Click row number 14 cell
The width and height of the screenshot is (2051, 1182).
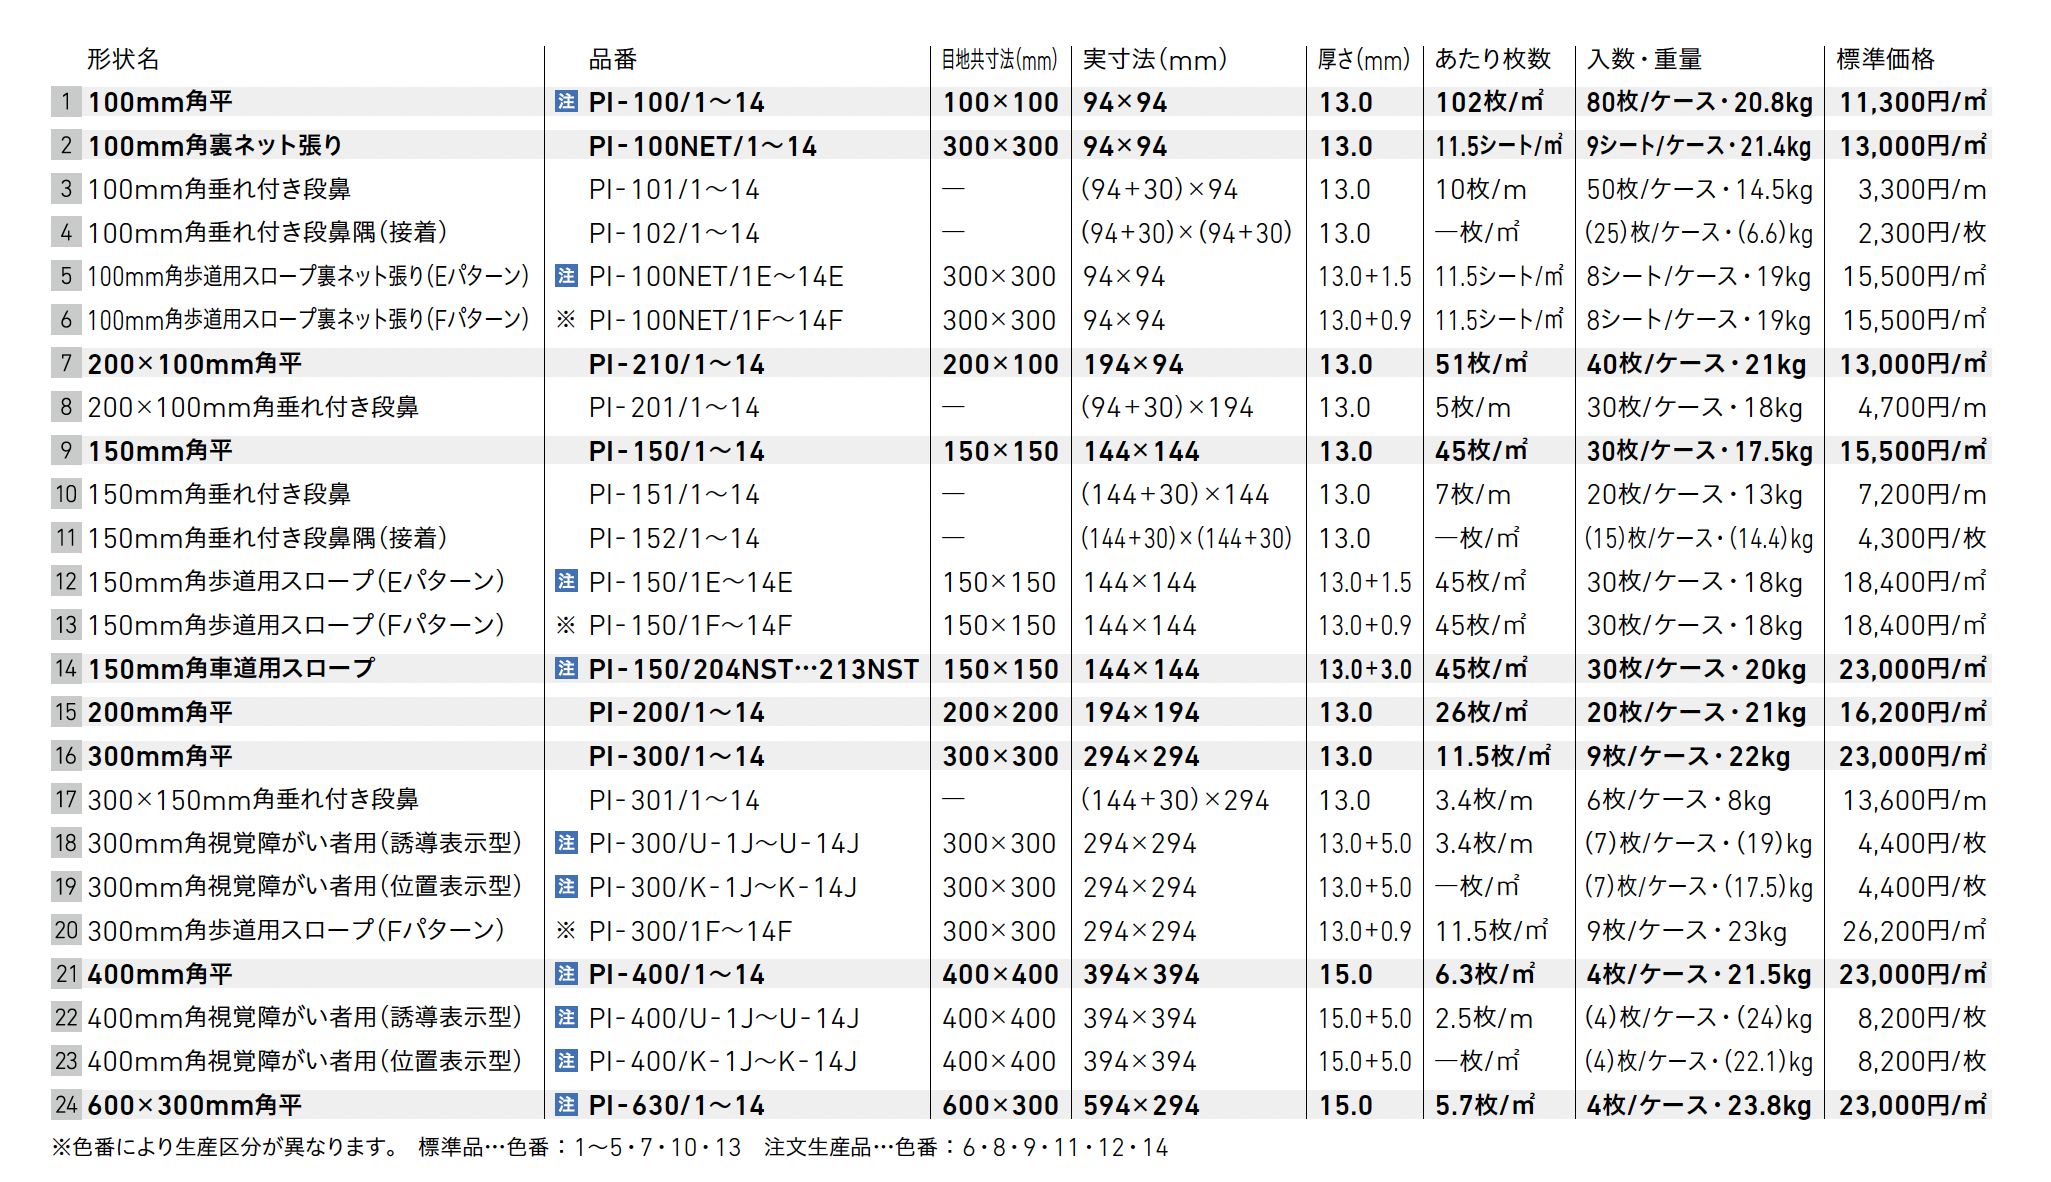pyautogui.click(x=66, y=668)
